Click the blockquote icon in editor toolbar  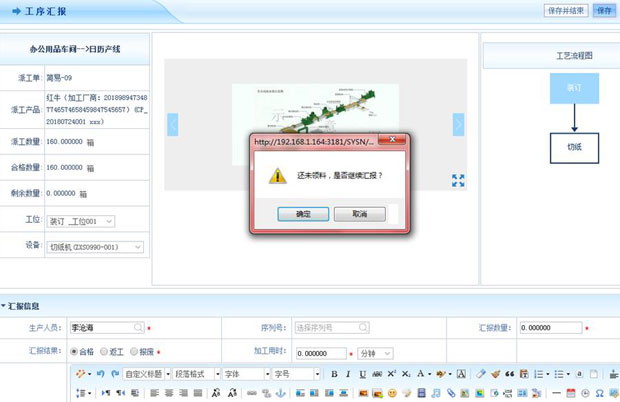pos(509,374)
